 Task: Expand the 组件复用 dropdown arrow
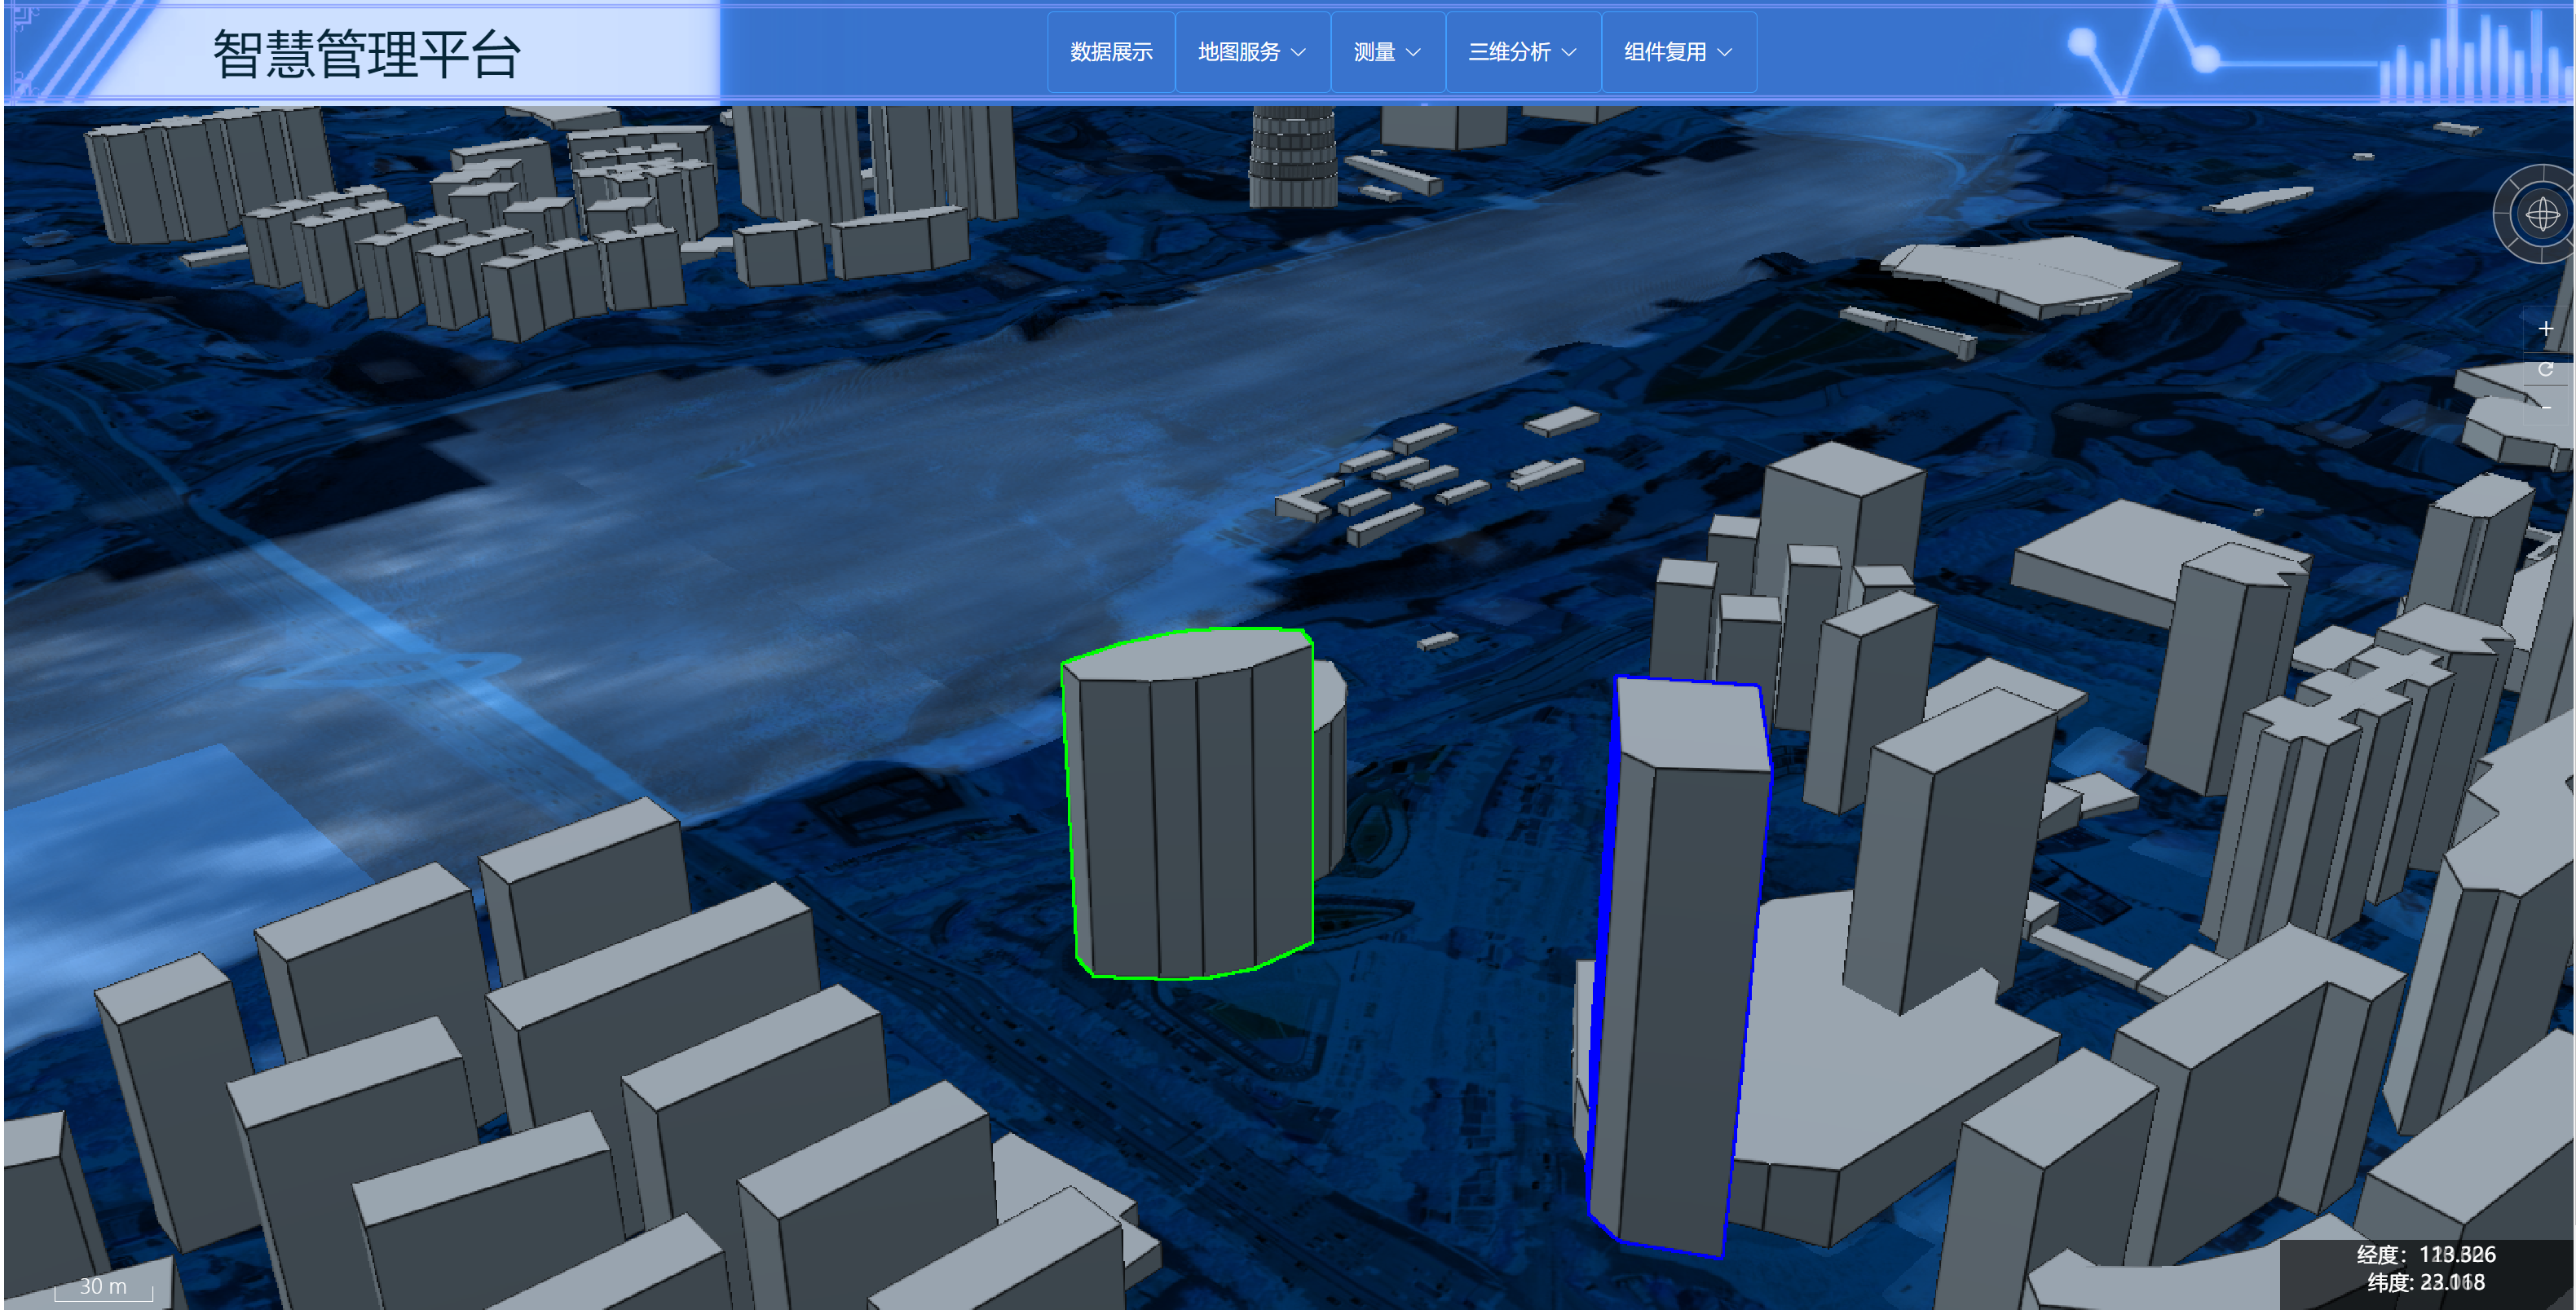tap(1724, 52)
